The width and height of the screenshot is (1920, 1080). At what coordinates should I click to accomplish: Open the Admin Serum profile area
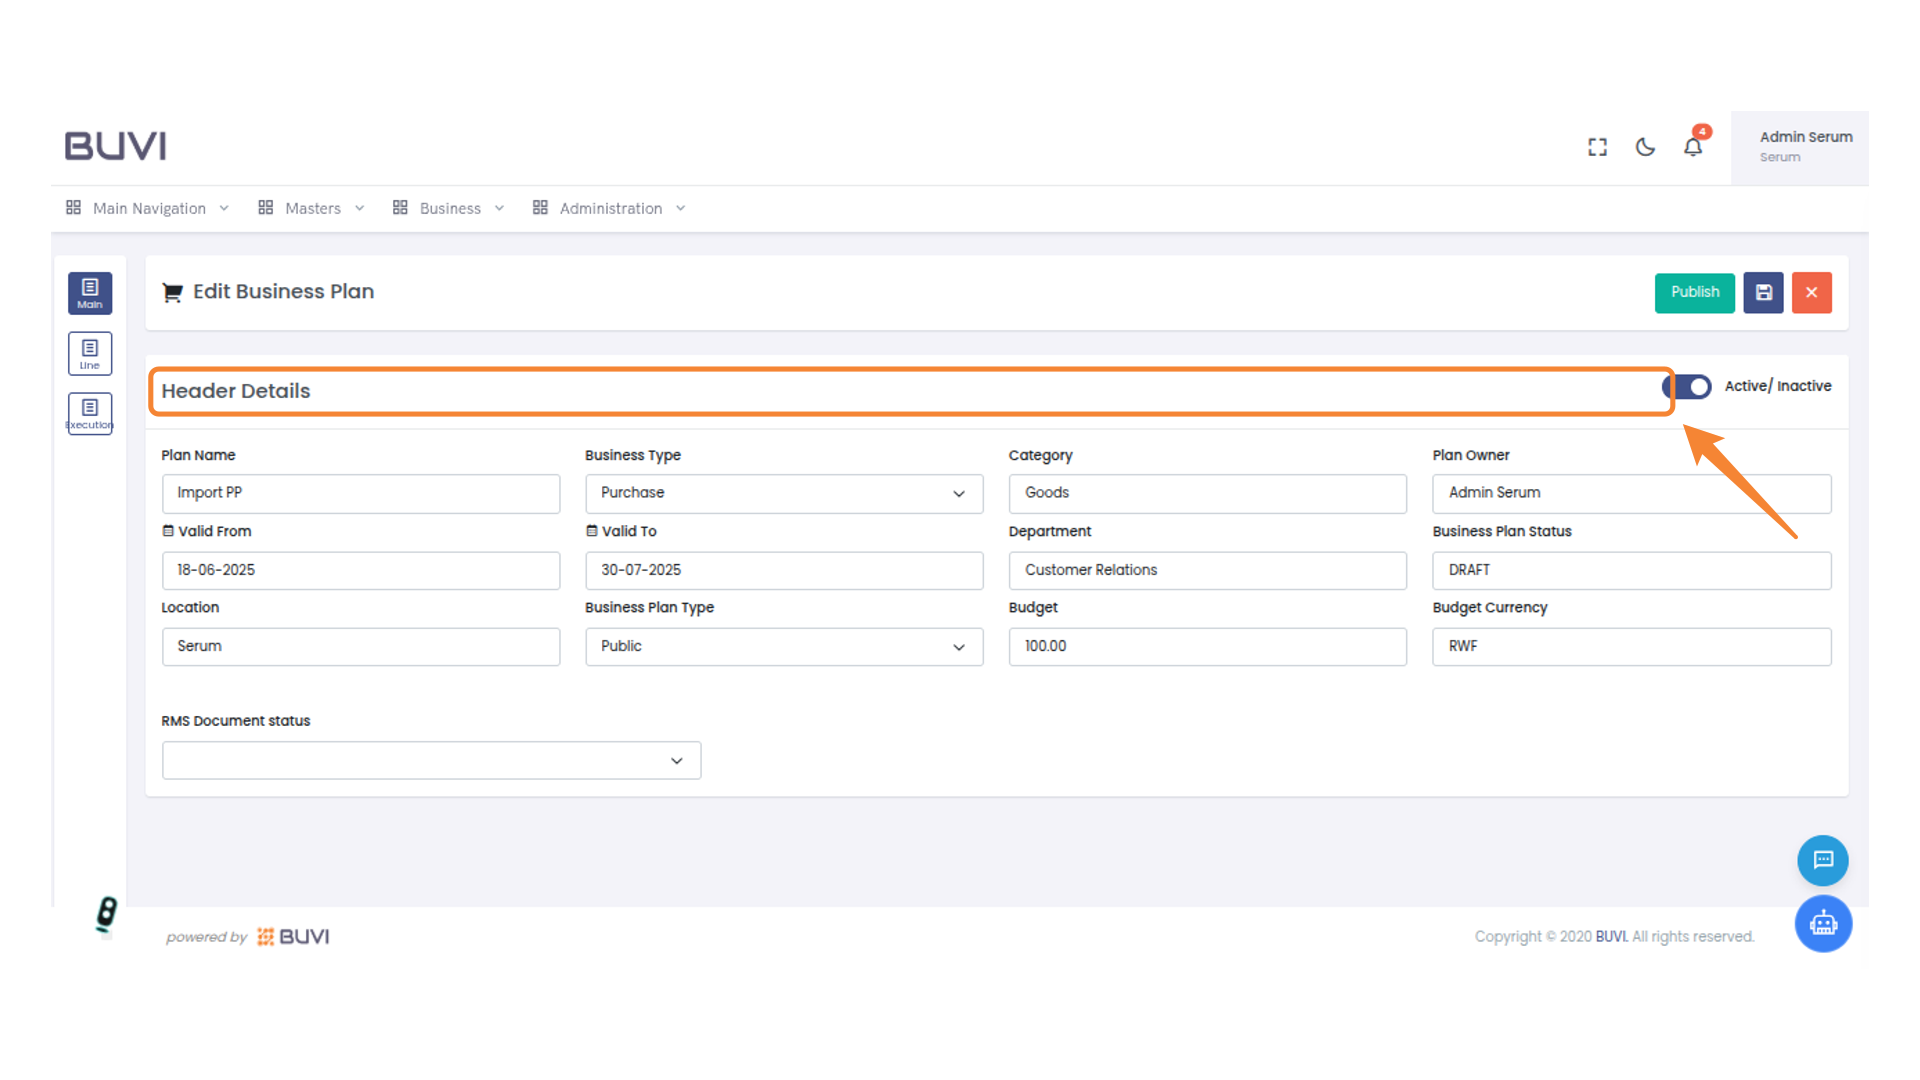1806,146
